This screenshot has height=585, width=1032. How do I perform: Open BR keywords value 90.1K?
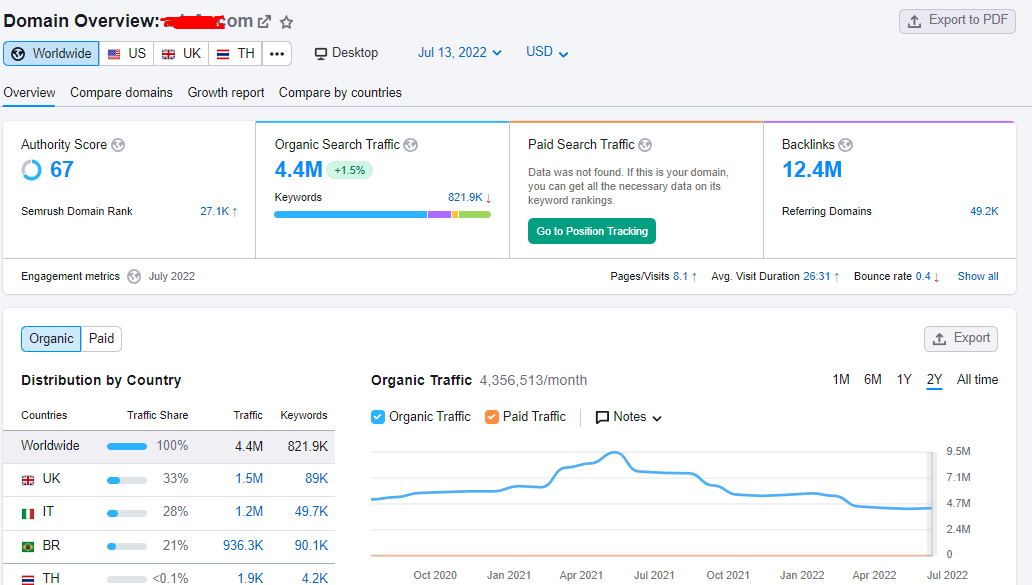pyautogui.click(x=311, y=546)
